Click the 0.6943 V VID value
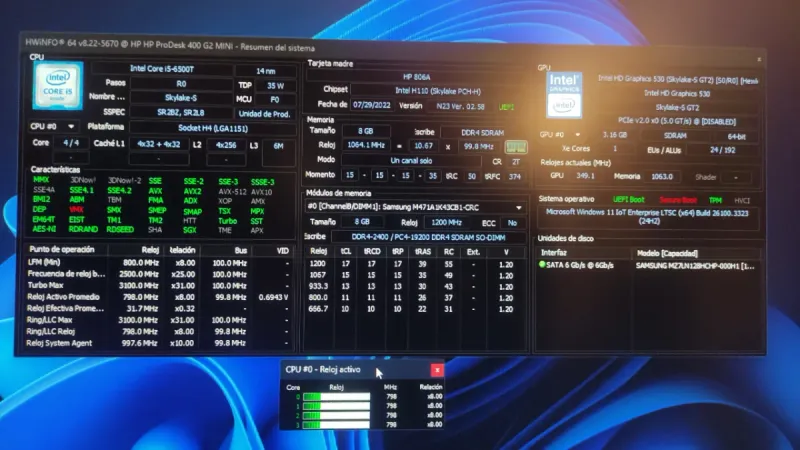Viewport: 800px width, 450px height. (x=273, y=297)
